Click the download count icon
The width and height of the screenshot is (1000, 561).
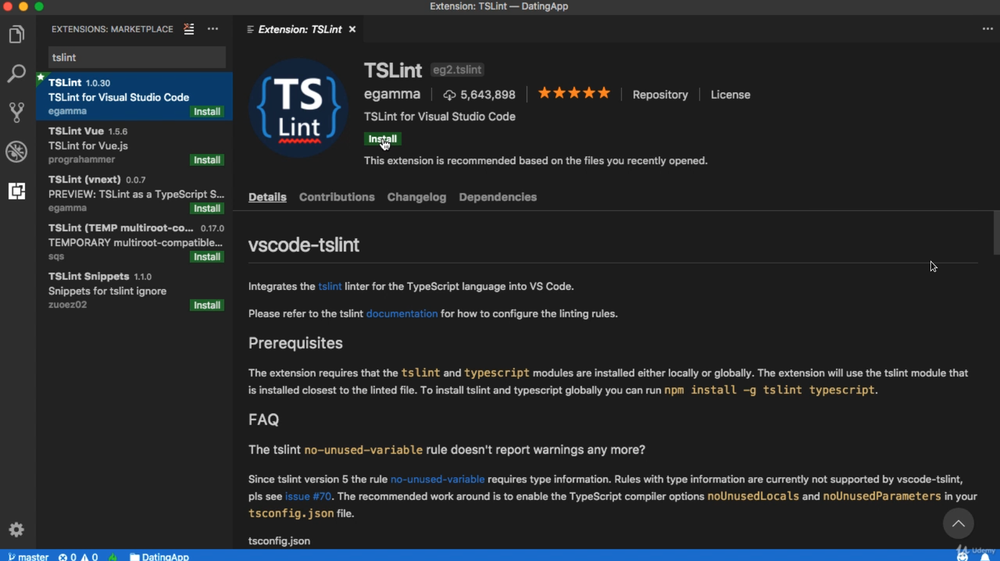pos(449,95)
